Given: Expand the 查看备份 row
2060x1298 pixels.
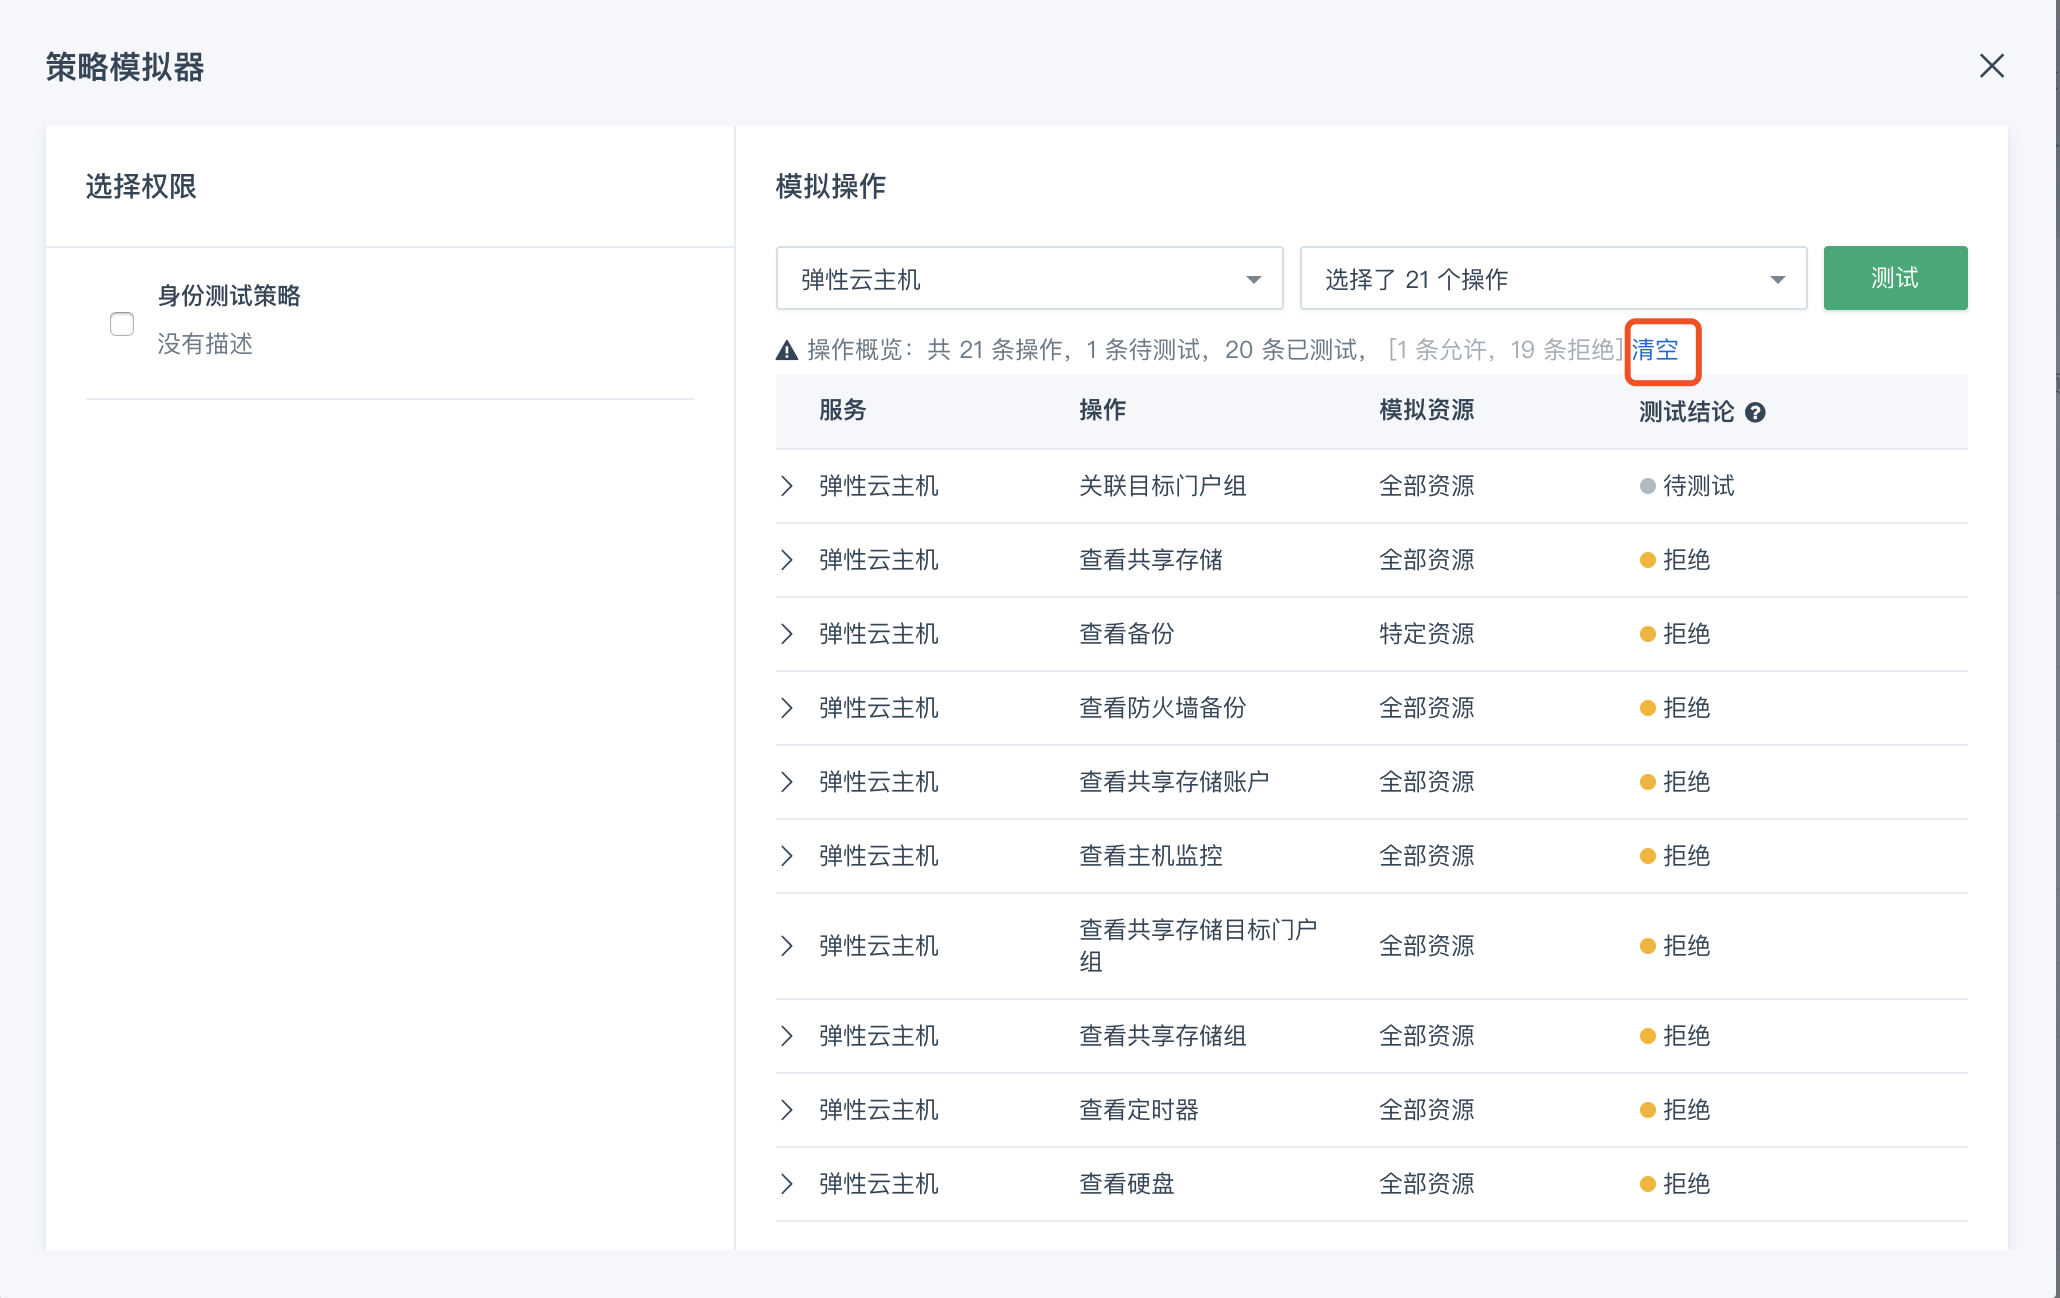Looking at the screenshot, I should coord(787,634).
